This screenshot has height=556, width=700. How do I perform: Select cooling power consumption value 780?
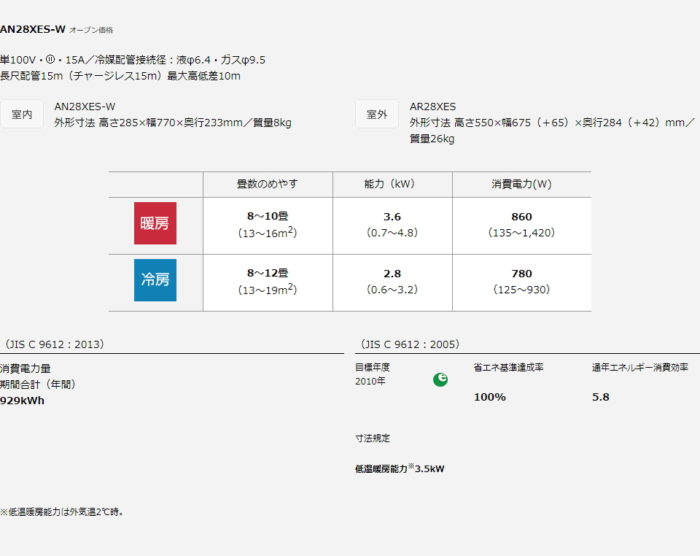521,273
